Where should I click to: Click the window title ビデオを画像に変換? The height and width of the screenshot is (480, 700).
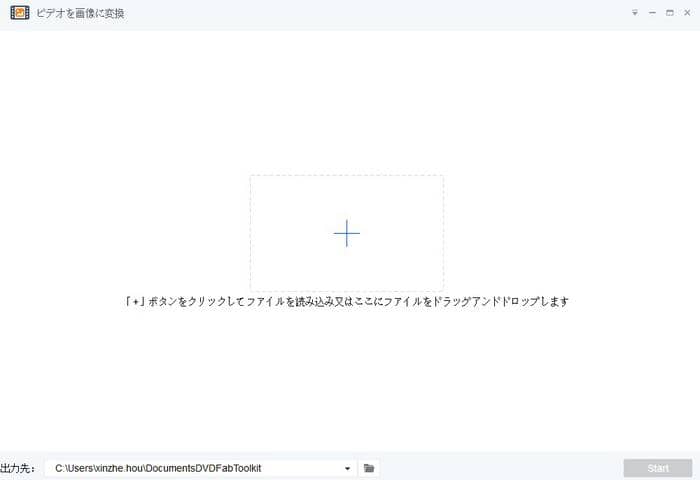point(80,13)
